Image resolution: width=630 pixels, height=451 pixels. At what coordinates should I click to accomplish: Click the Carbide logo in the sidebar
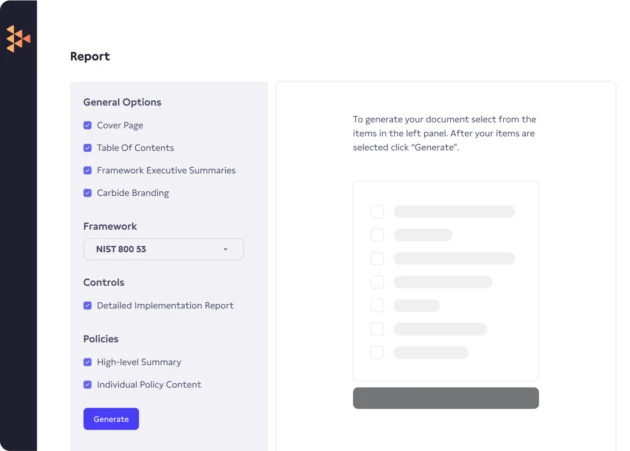click(x=18, y=38)
